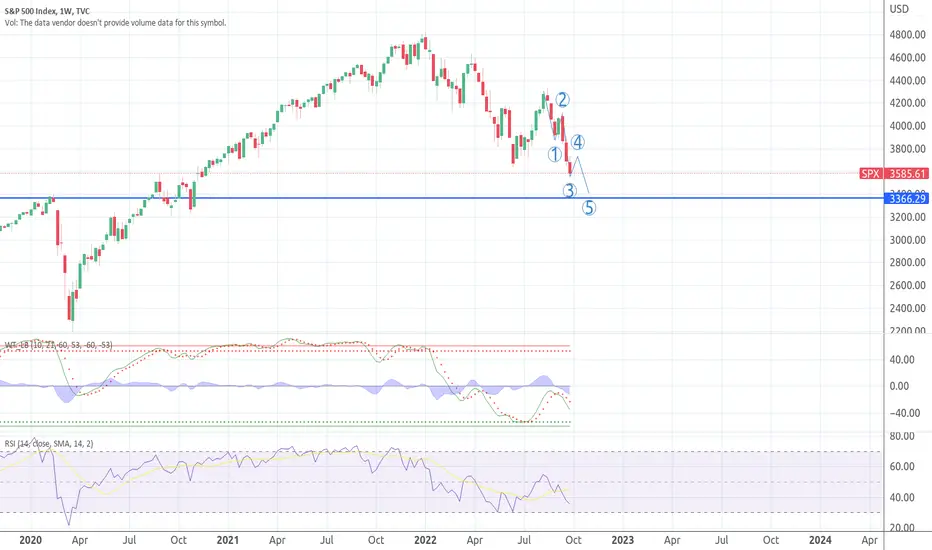Click the 2022 label on time axis
Viewport: 932px width, 550px height.
(425, 540)
